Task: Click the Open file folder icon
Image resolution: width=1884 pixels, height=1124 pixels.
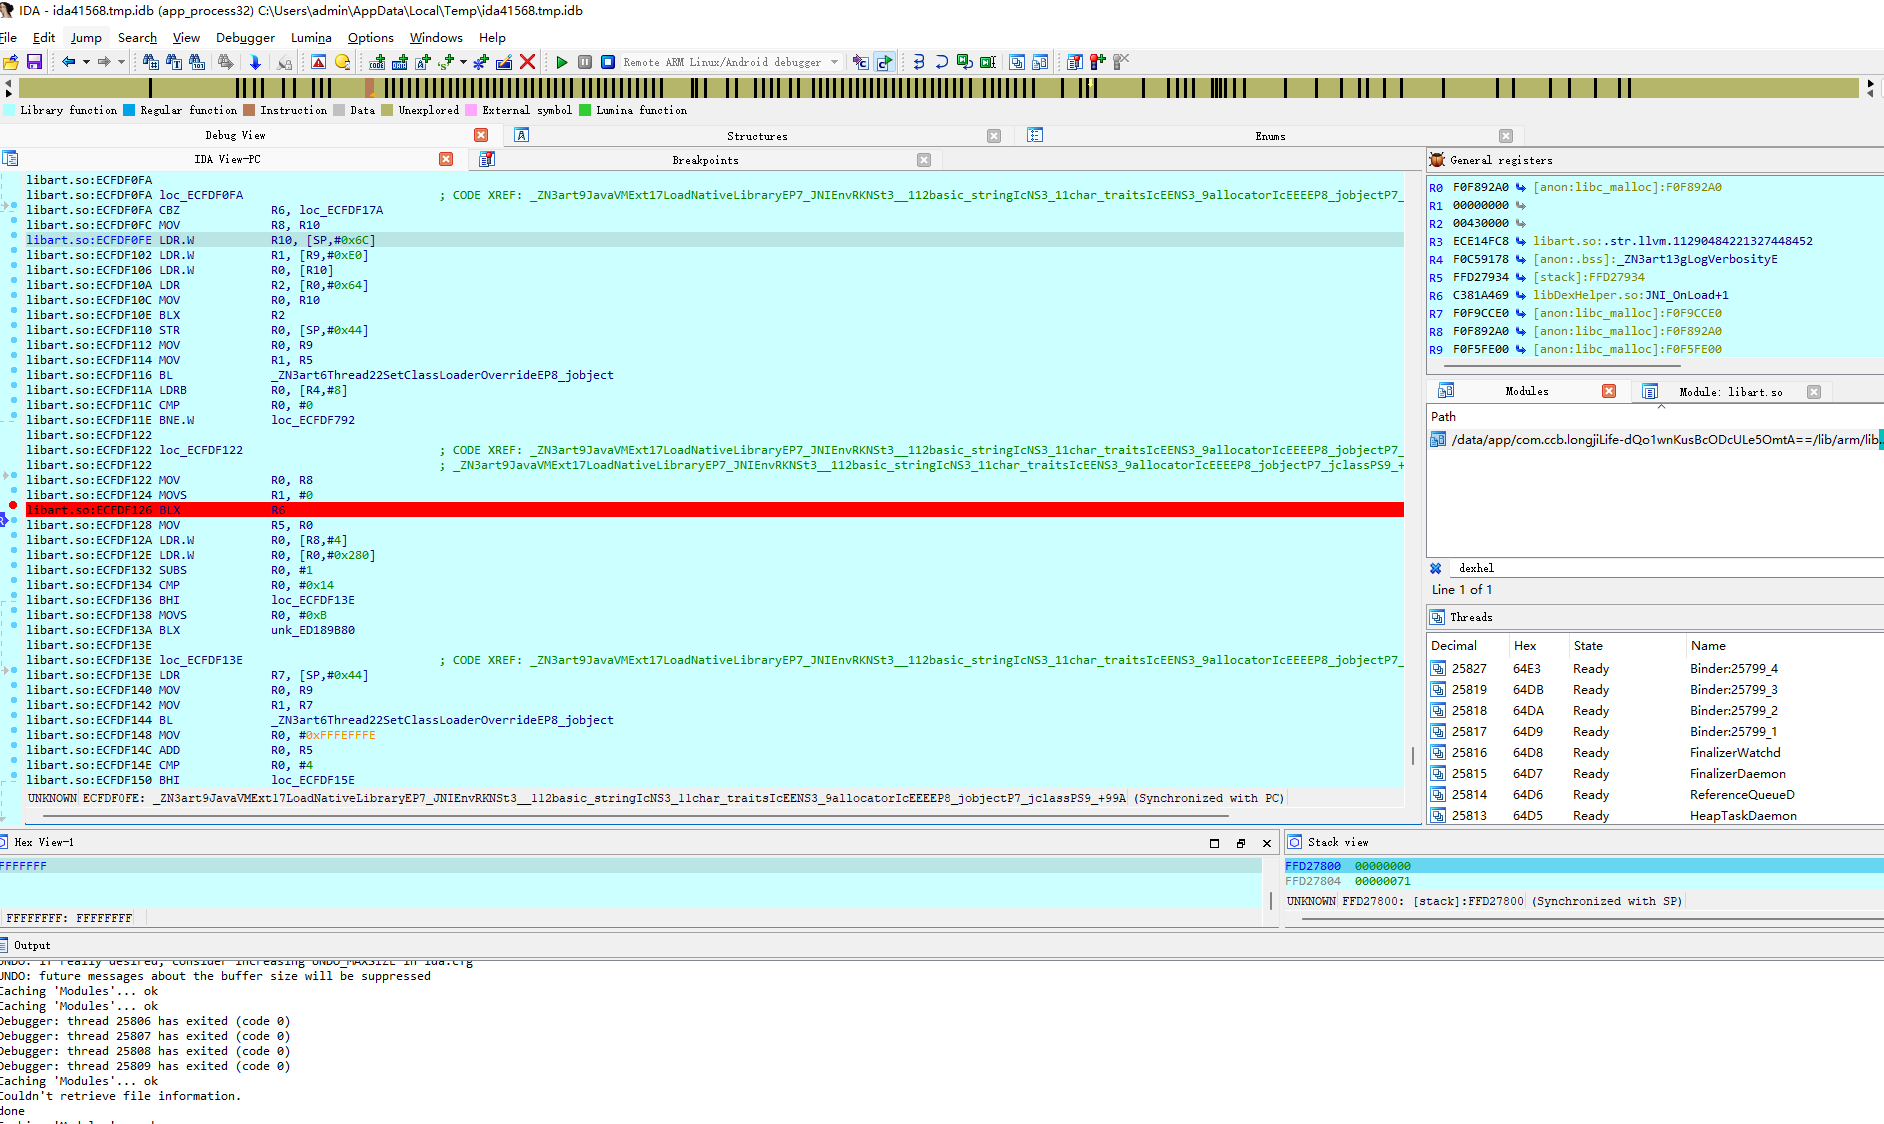Action: point(11,62)
